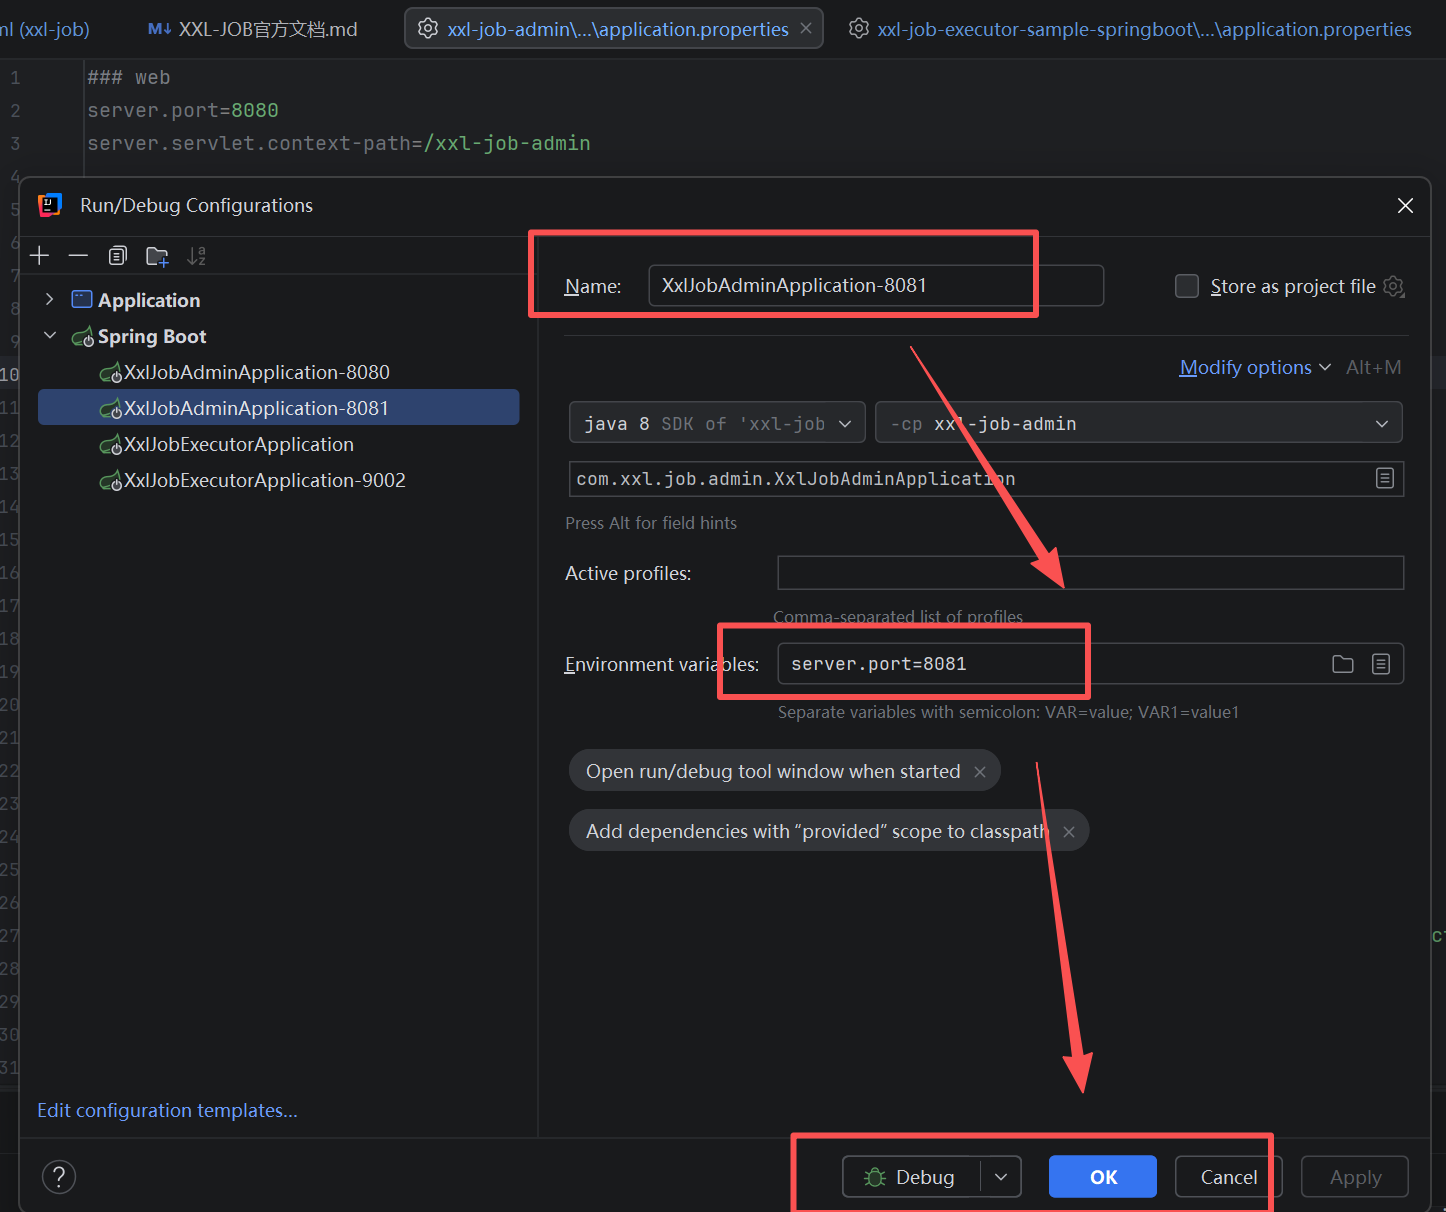Image resolution: width=1446 pixels, height=1212 pixels.
Task: Enable Store as project file checkbox
Action: pos(1187,287)
